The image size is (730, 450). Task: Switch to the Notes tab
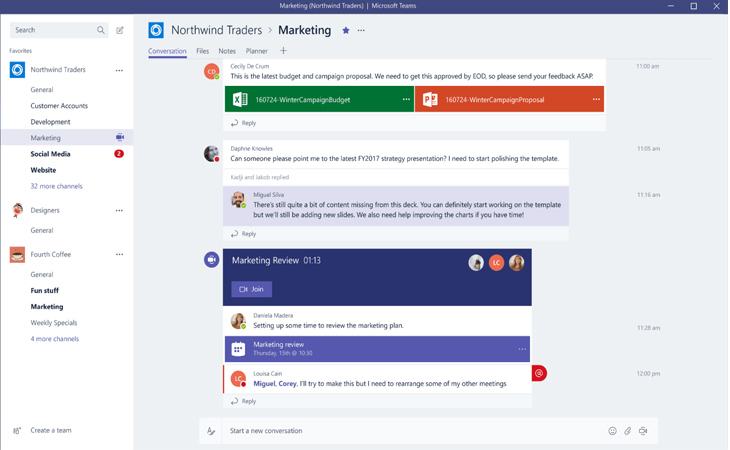pos(227,51)
